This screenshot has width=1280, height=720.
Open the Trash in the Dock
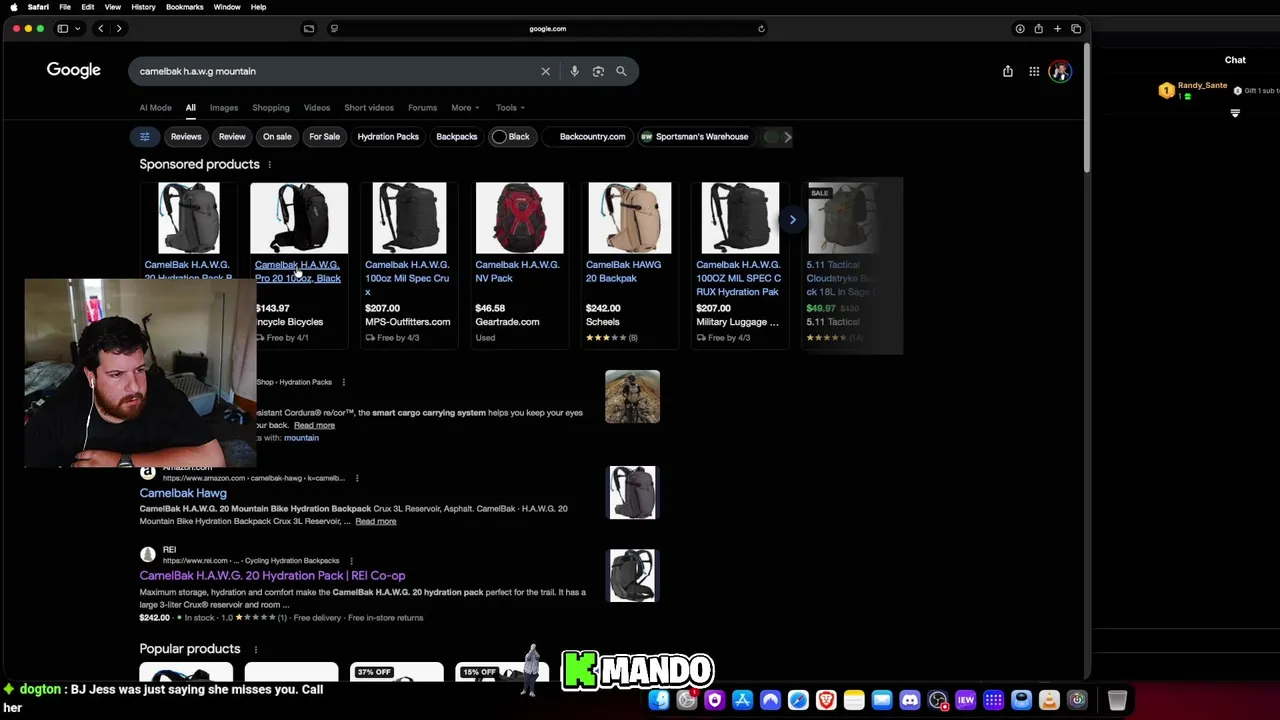1117,700
